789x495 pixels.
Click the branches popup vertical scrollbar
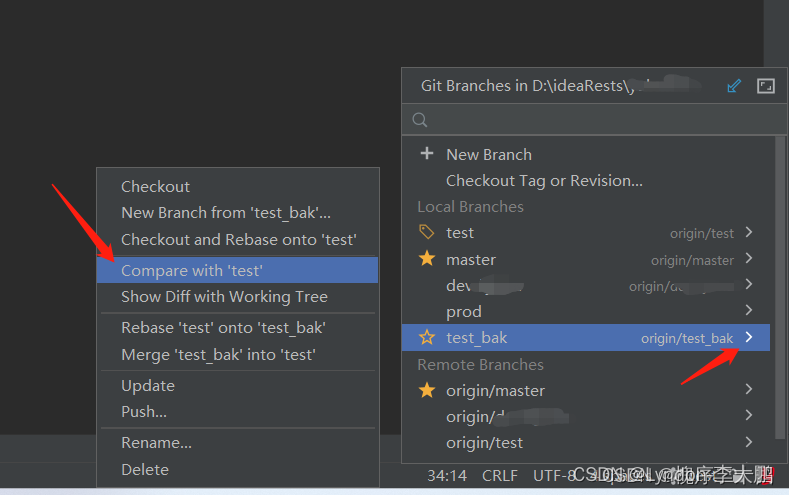[x=780, y=282]
